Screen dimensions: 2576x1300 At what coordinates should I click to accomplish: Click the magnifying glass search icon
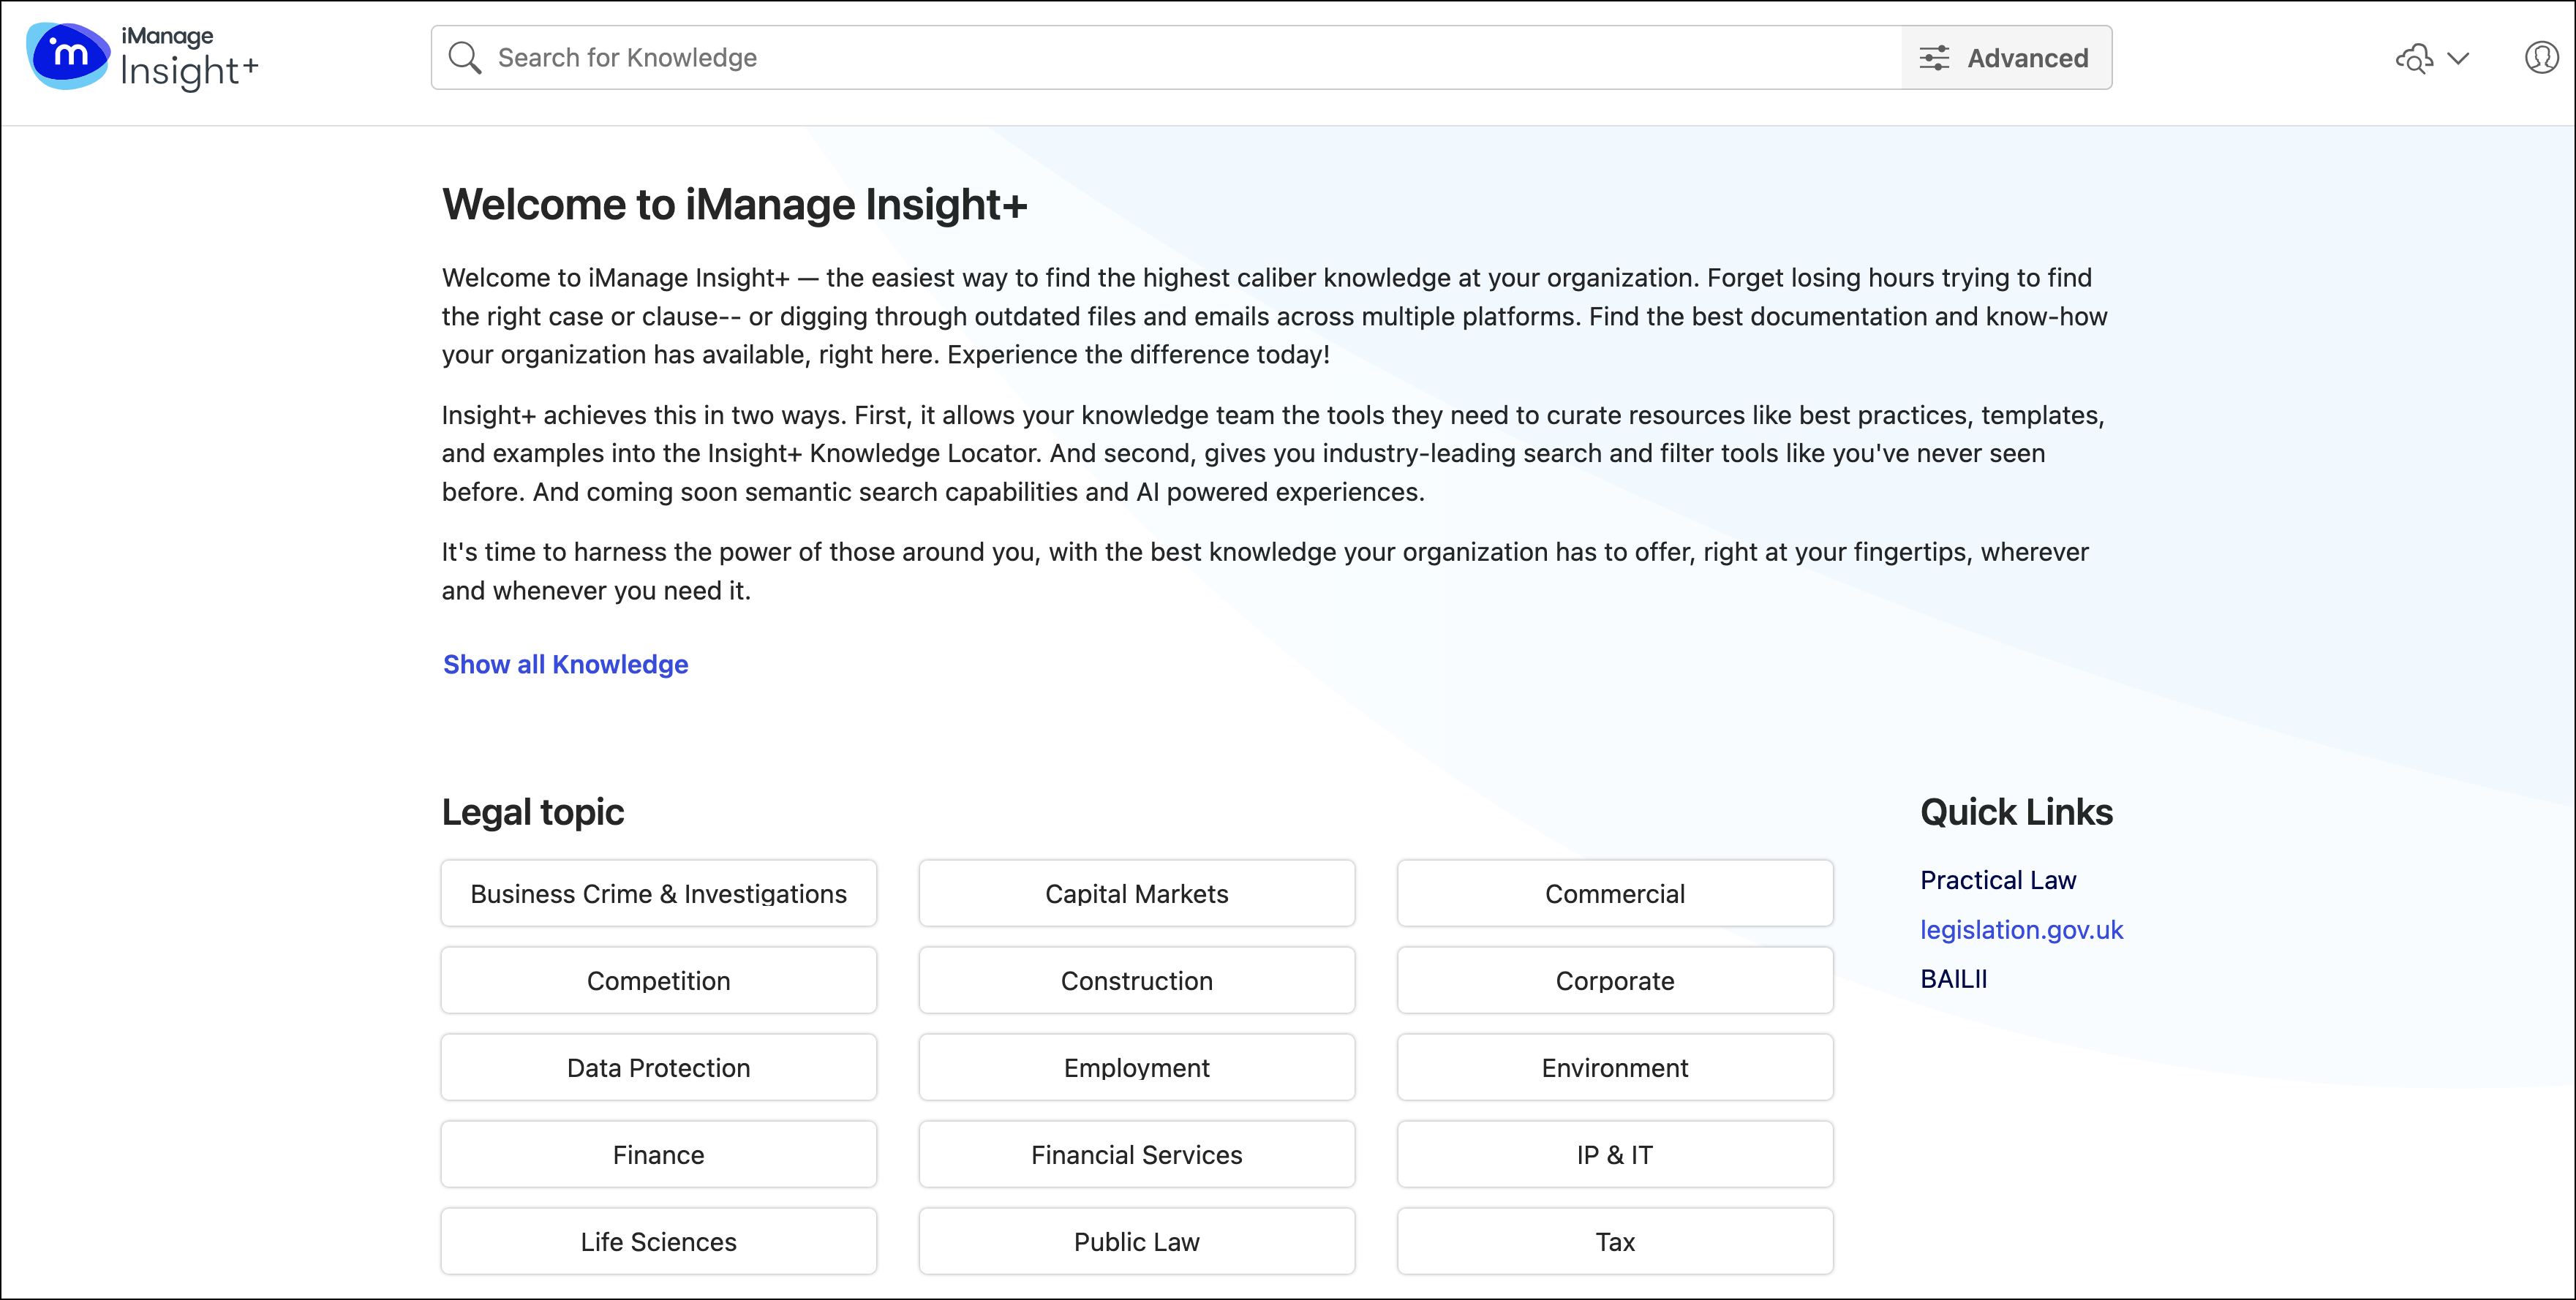(464, 58)
